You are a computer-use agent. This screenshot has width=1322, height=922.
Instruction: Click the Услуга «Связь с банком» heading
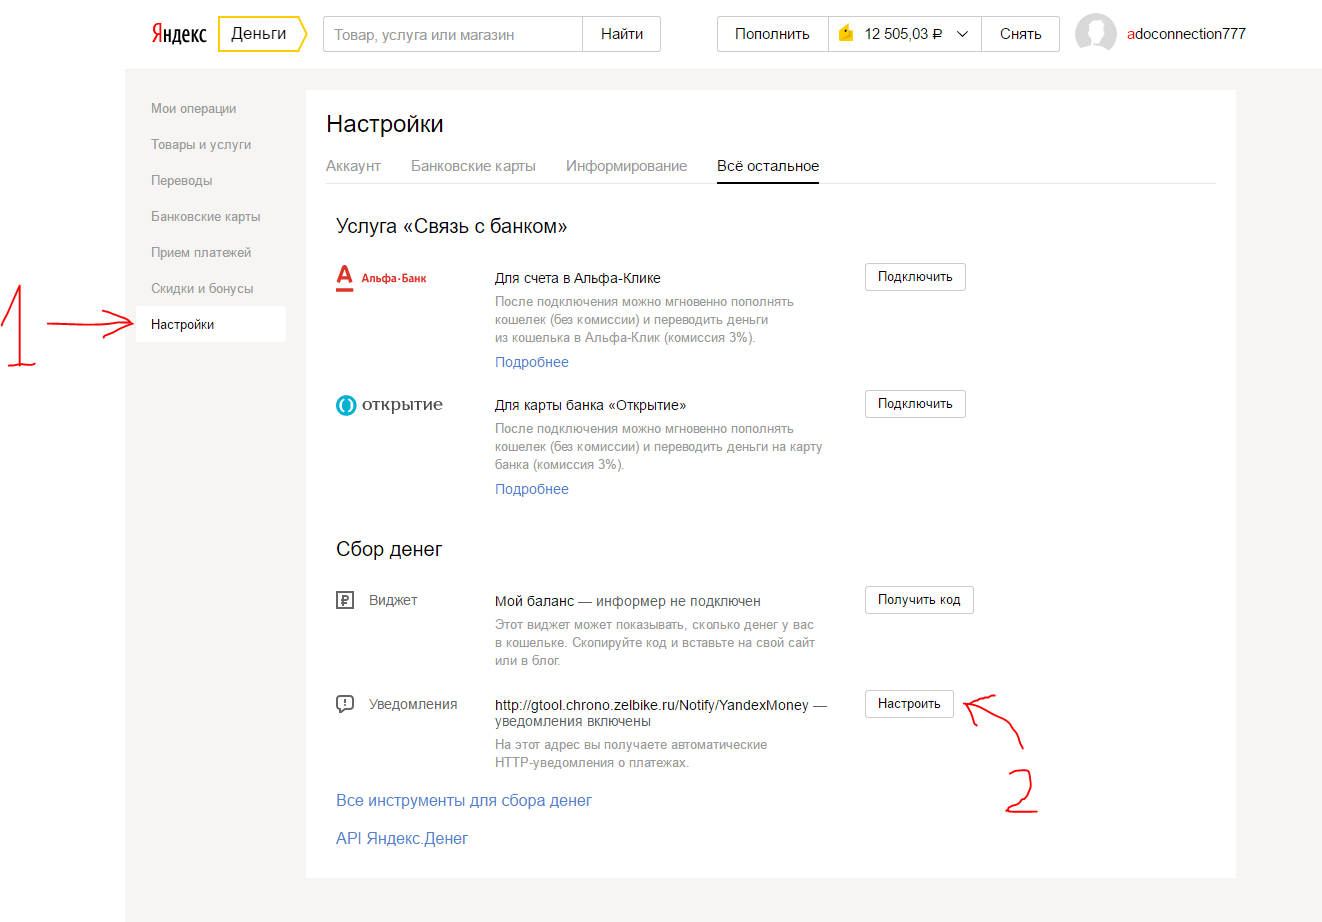pyautogui.click(x=452, y=226)
